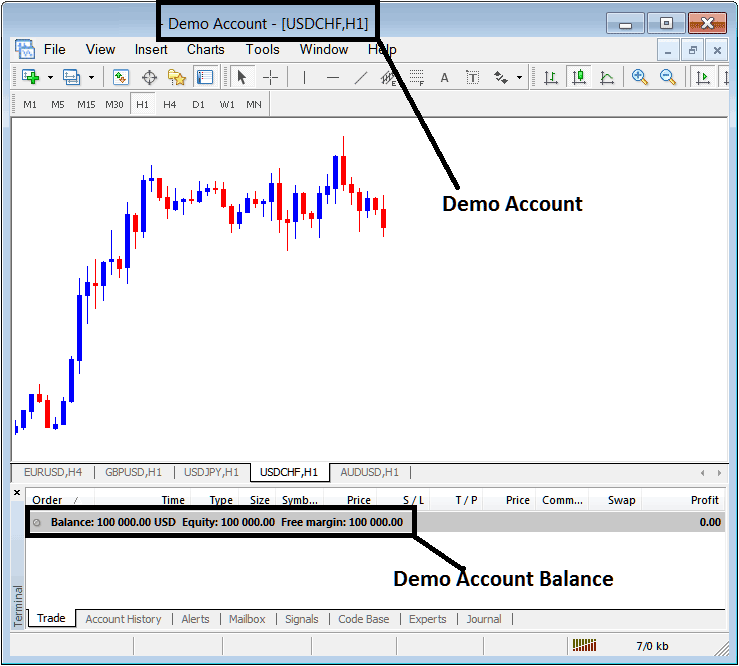The image size is (739, 666).
Task: Switch to the Account History tab
Action: 123,619
